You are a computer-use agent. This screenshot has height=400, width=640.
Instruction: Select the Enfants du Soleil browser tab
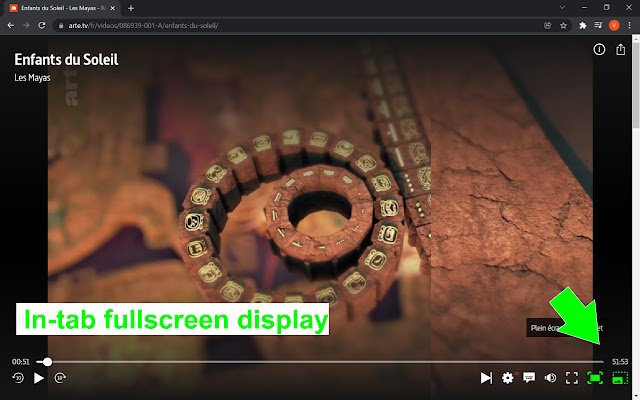click(63, 8)
